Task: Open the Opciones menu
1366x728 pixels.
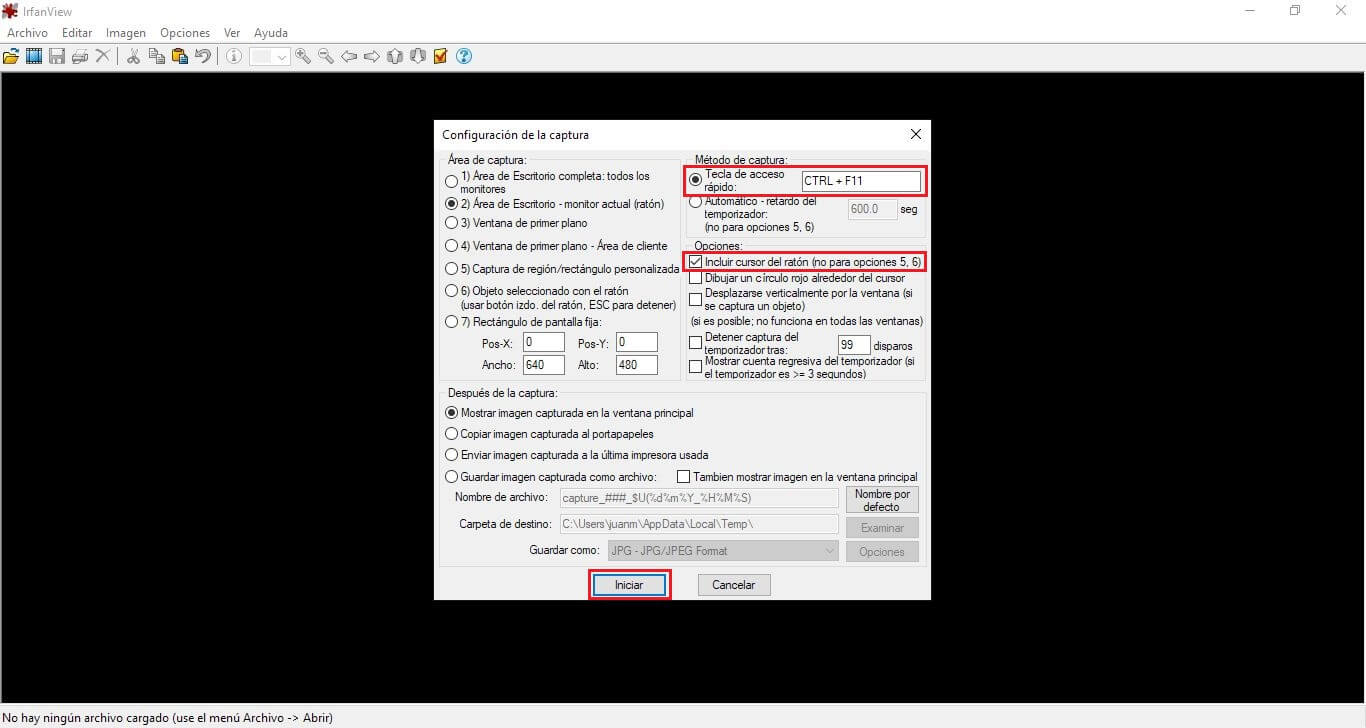Action: [x=185, y=33]
